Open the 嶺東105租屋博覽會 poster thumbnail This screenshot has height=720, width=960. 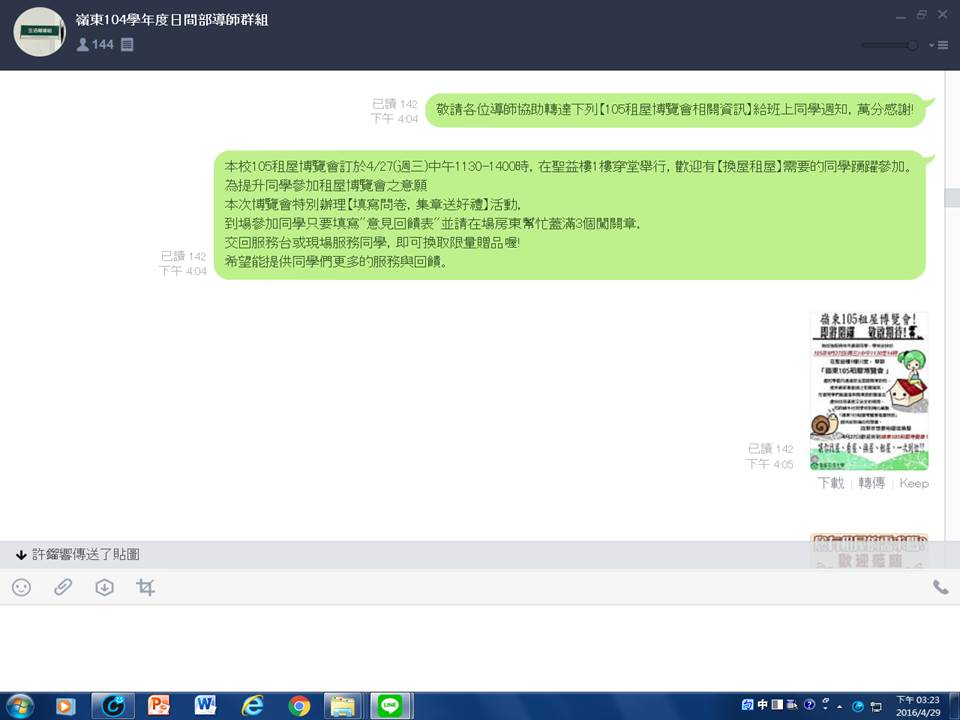coord(869,391)
